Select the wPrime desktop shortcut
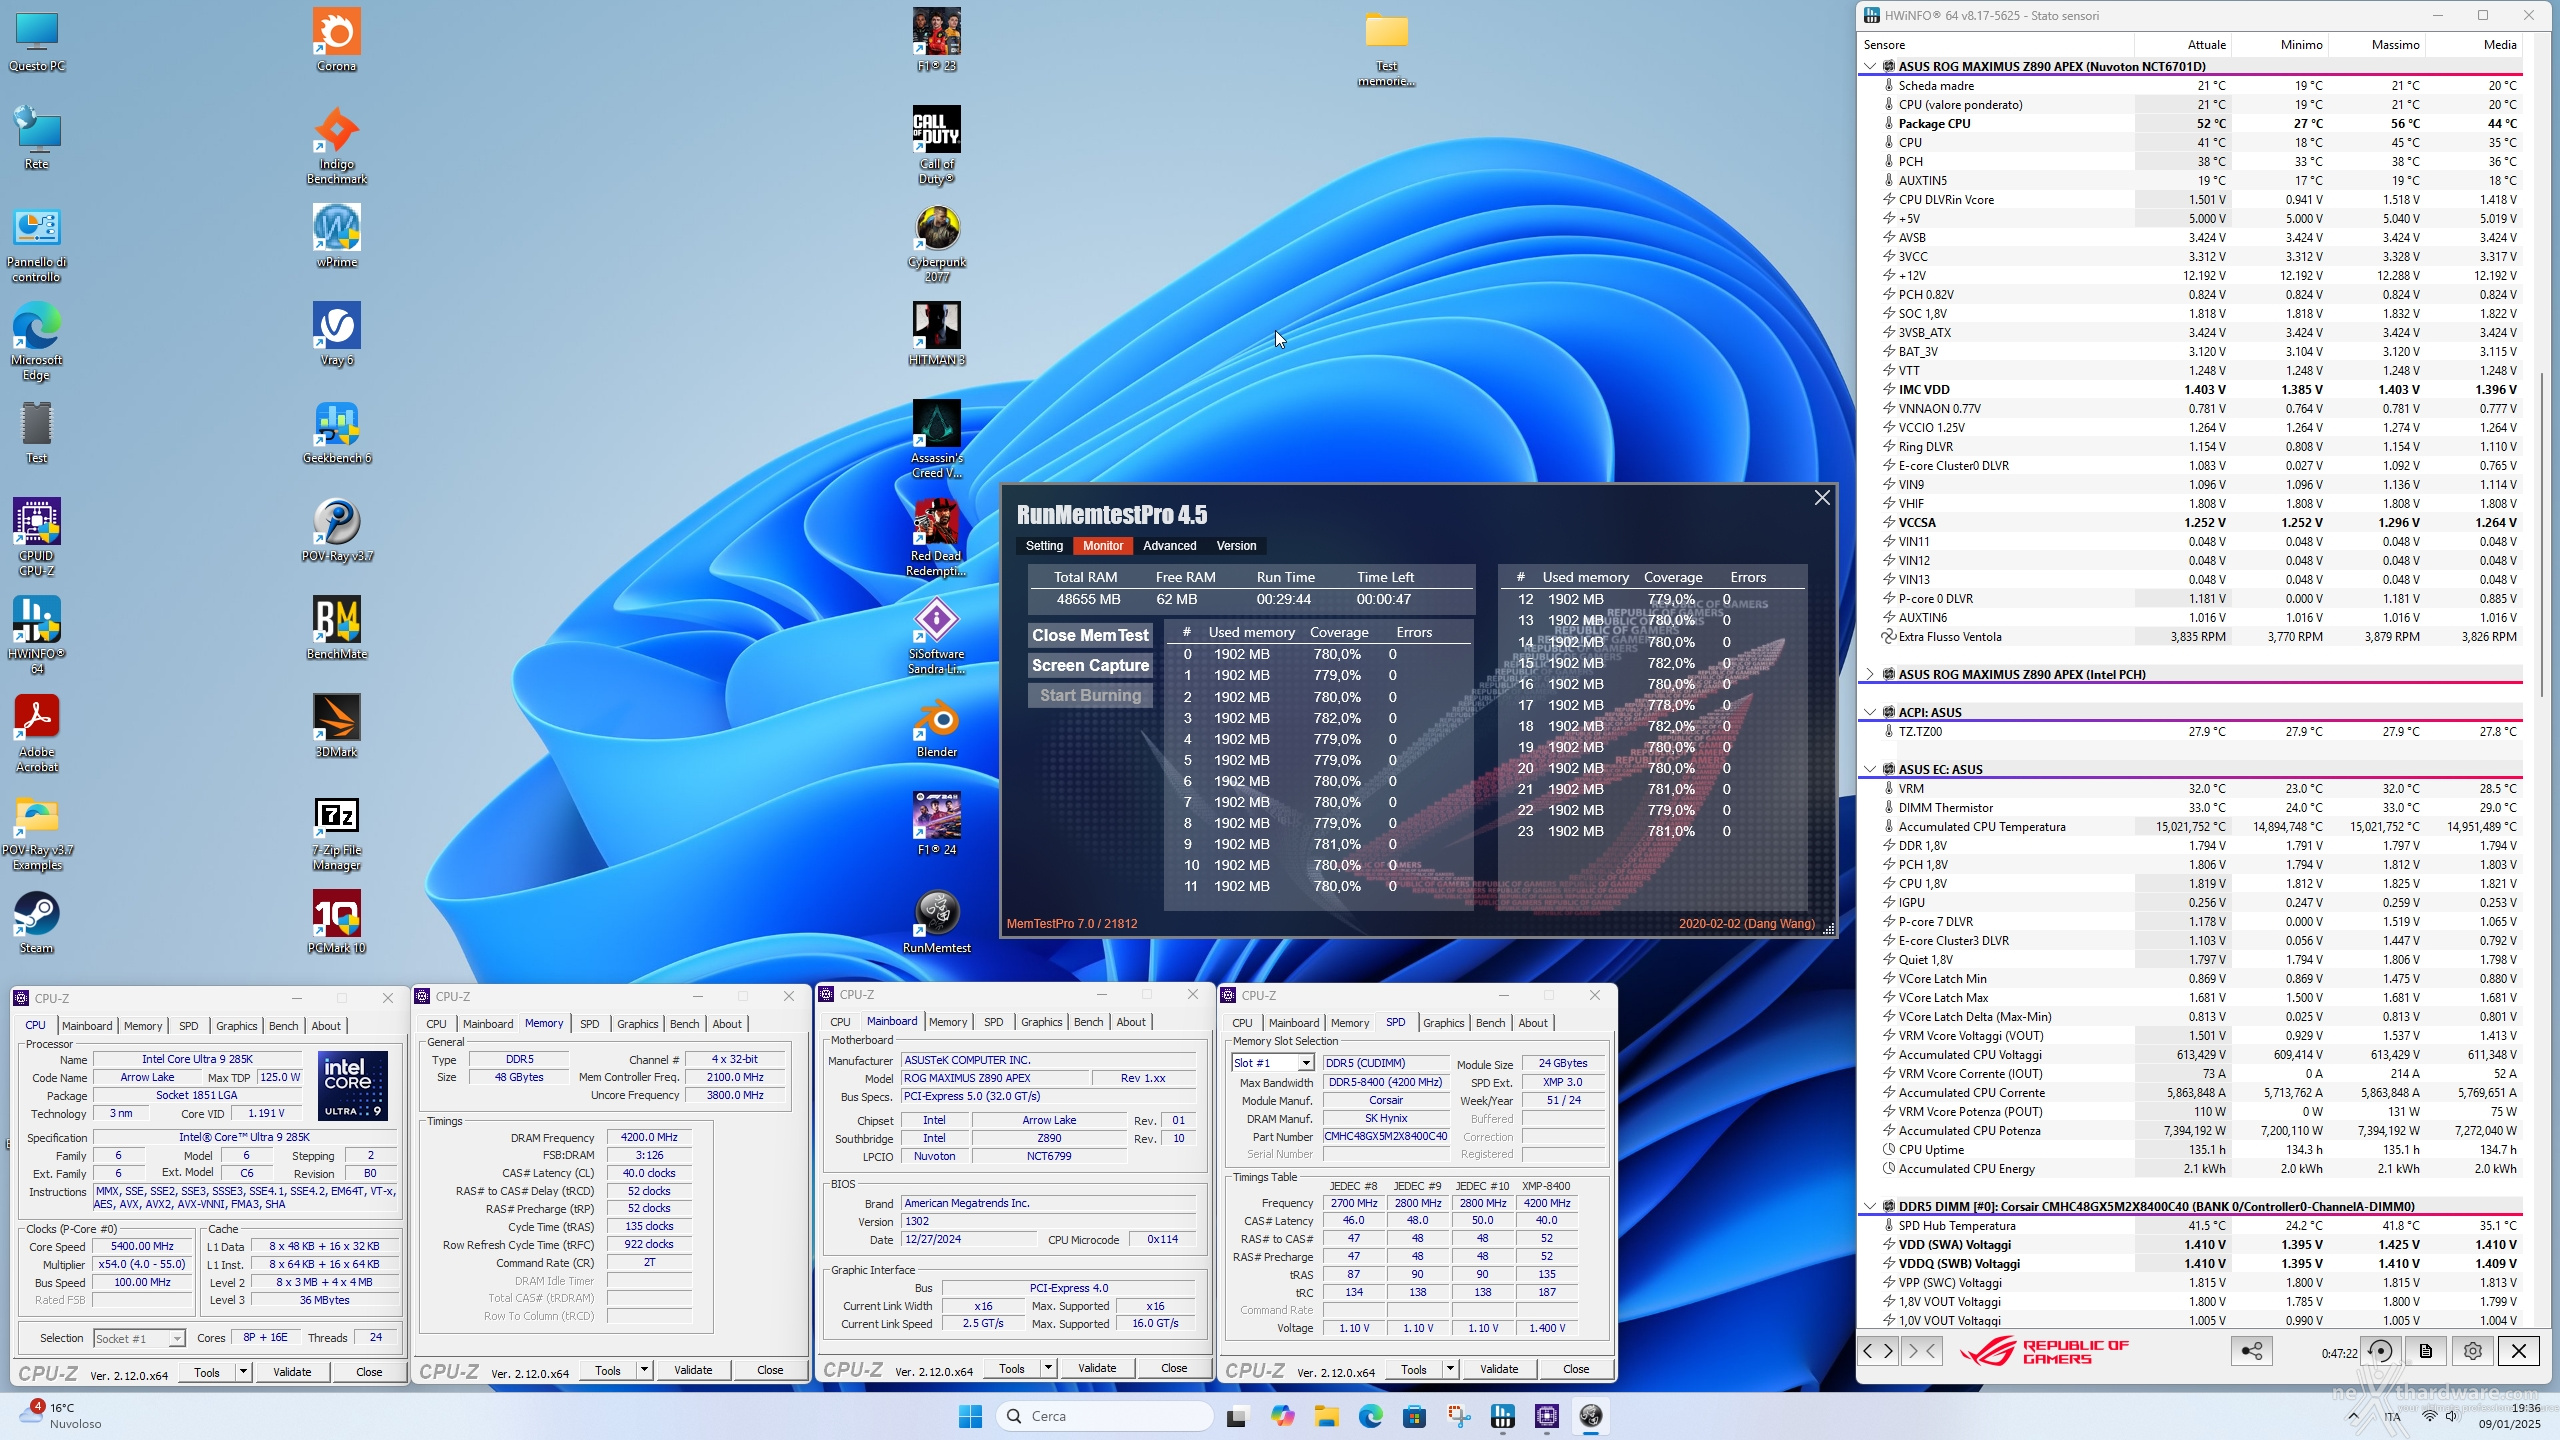The width and height of the screenshot is (2560, 1440). click(x=337, y=236)
